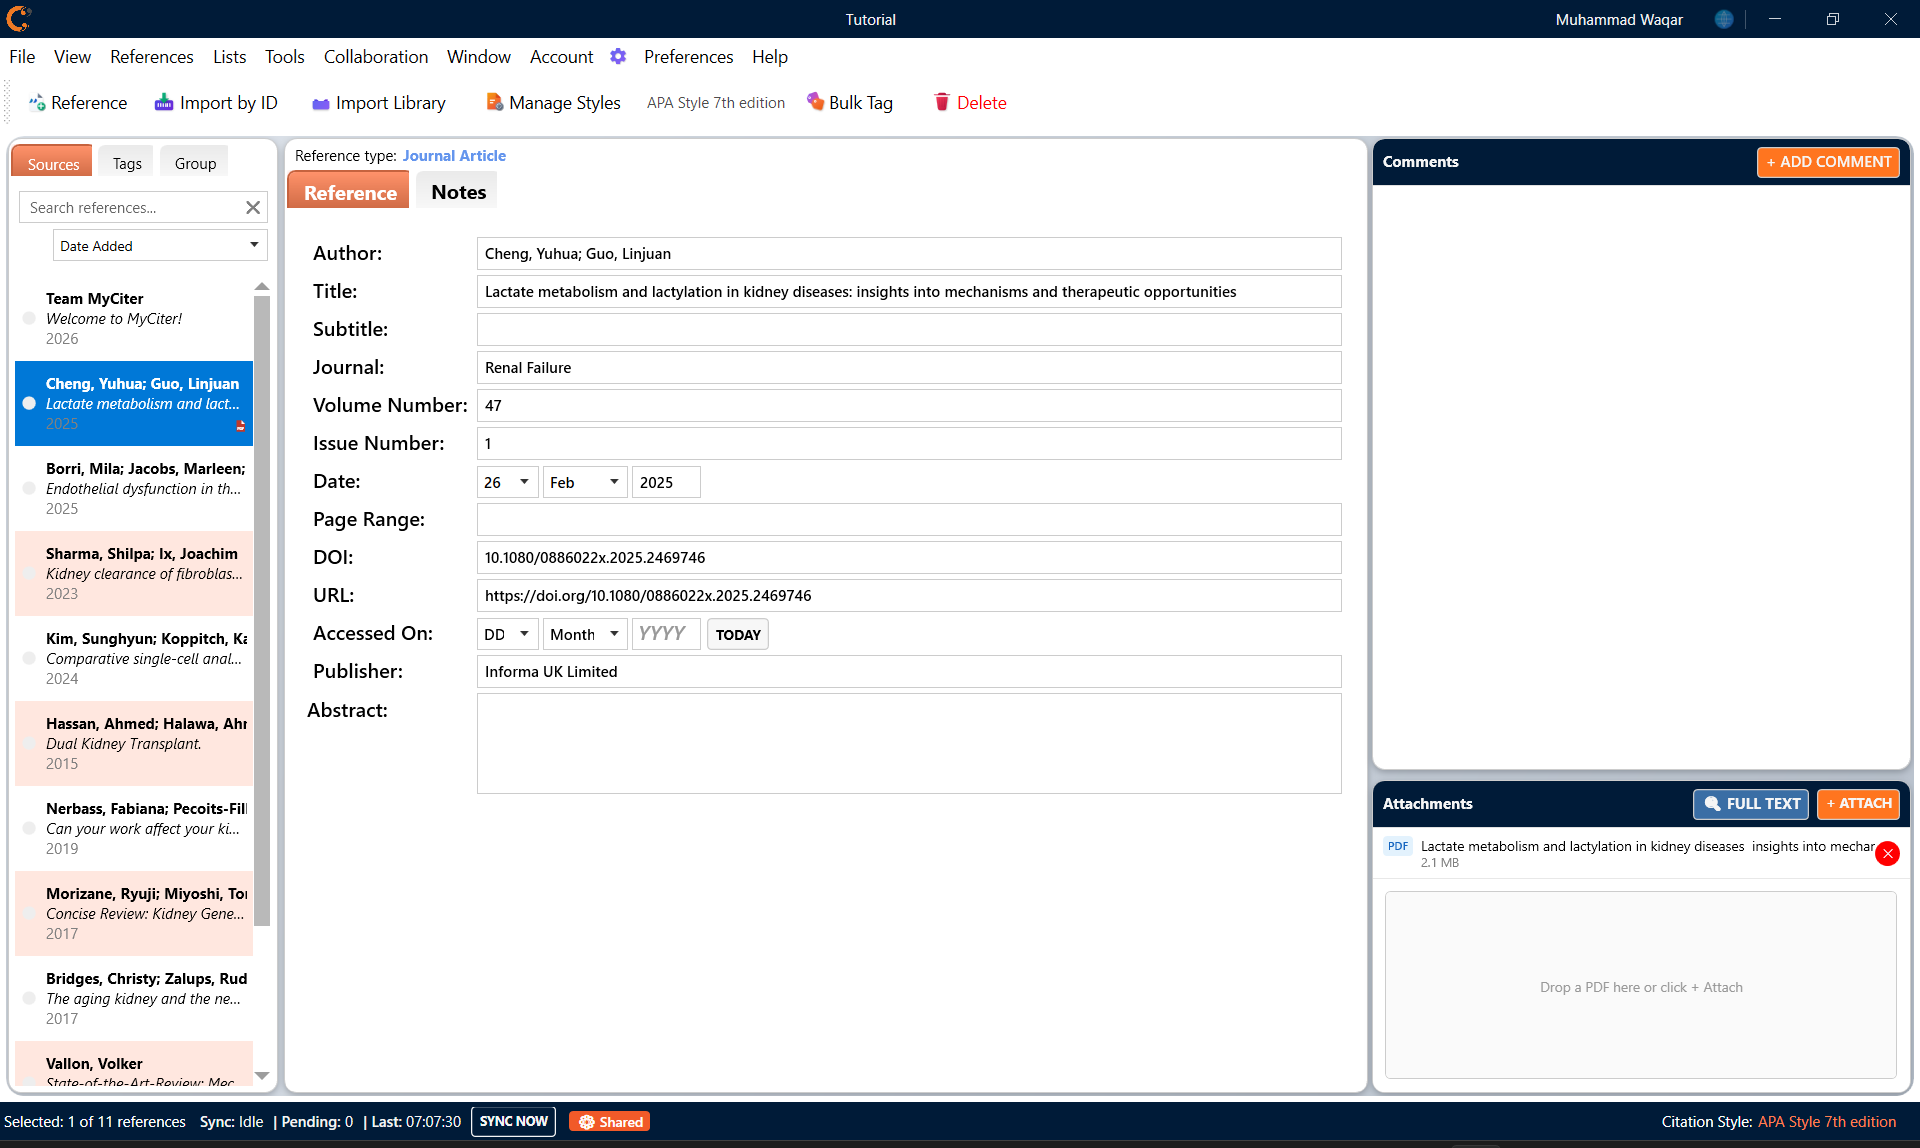Click the TODAY button

tap(738, 634)
